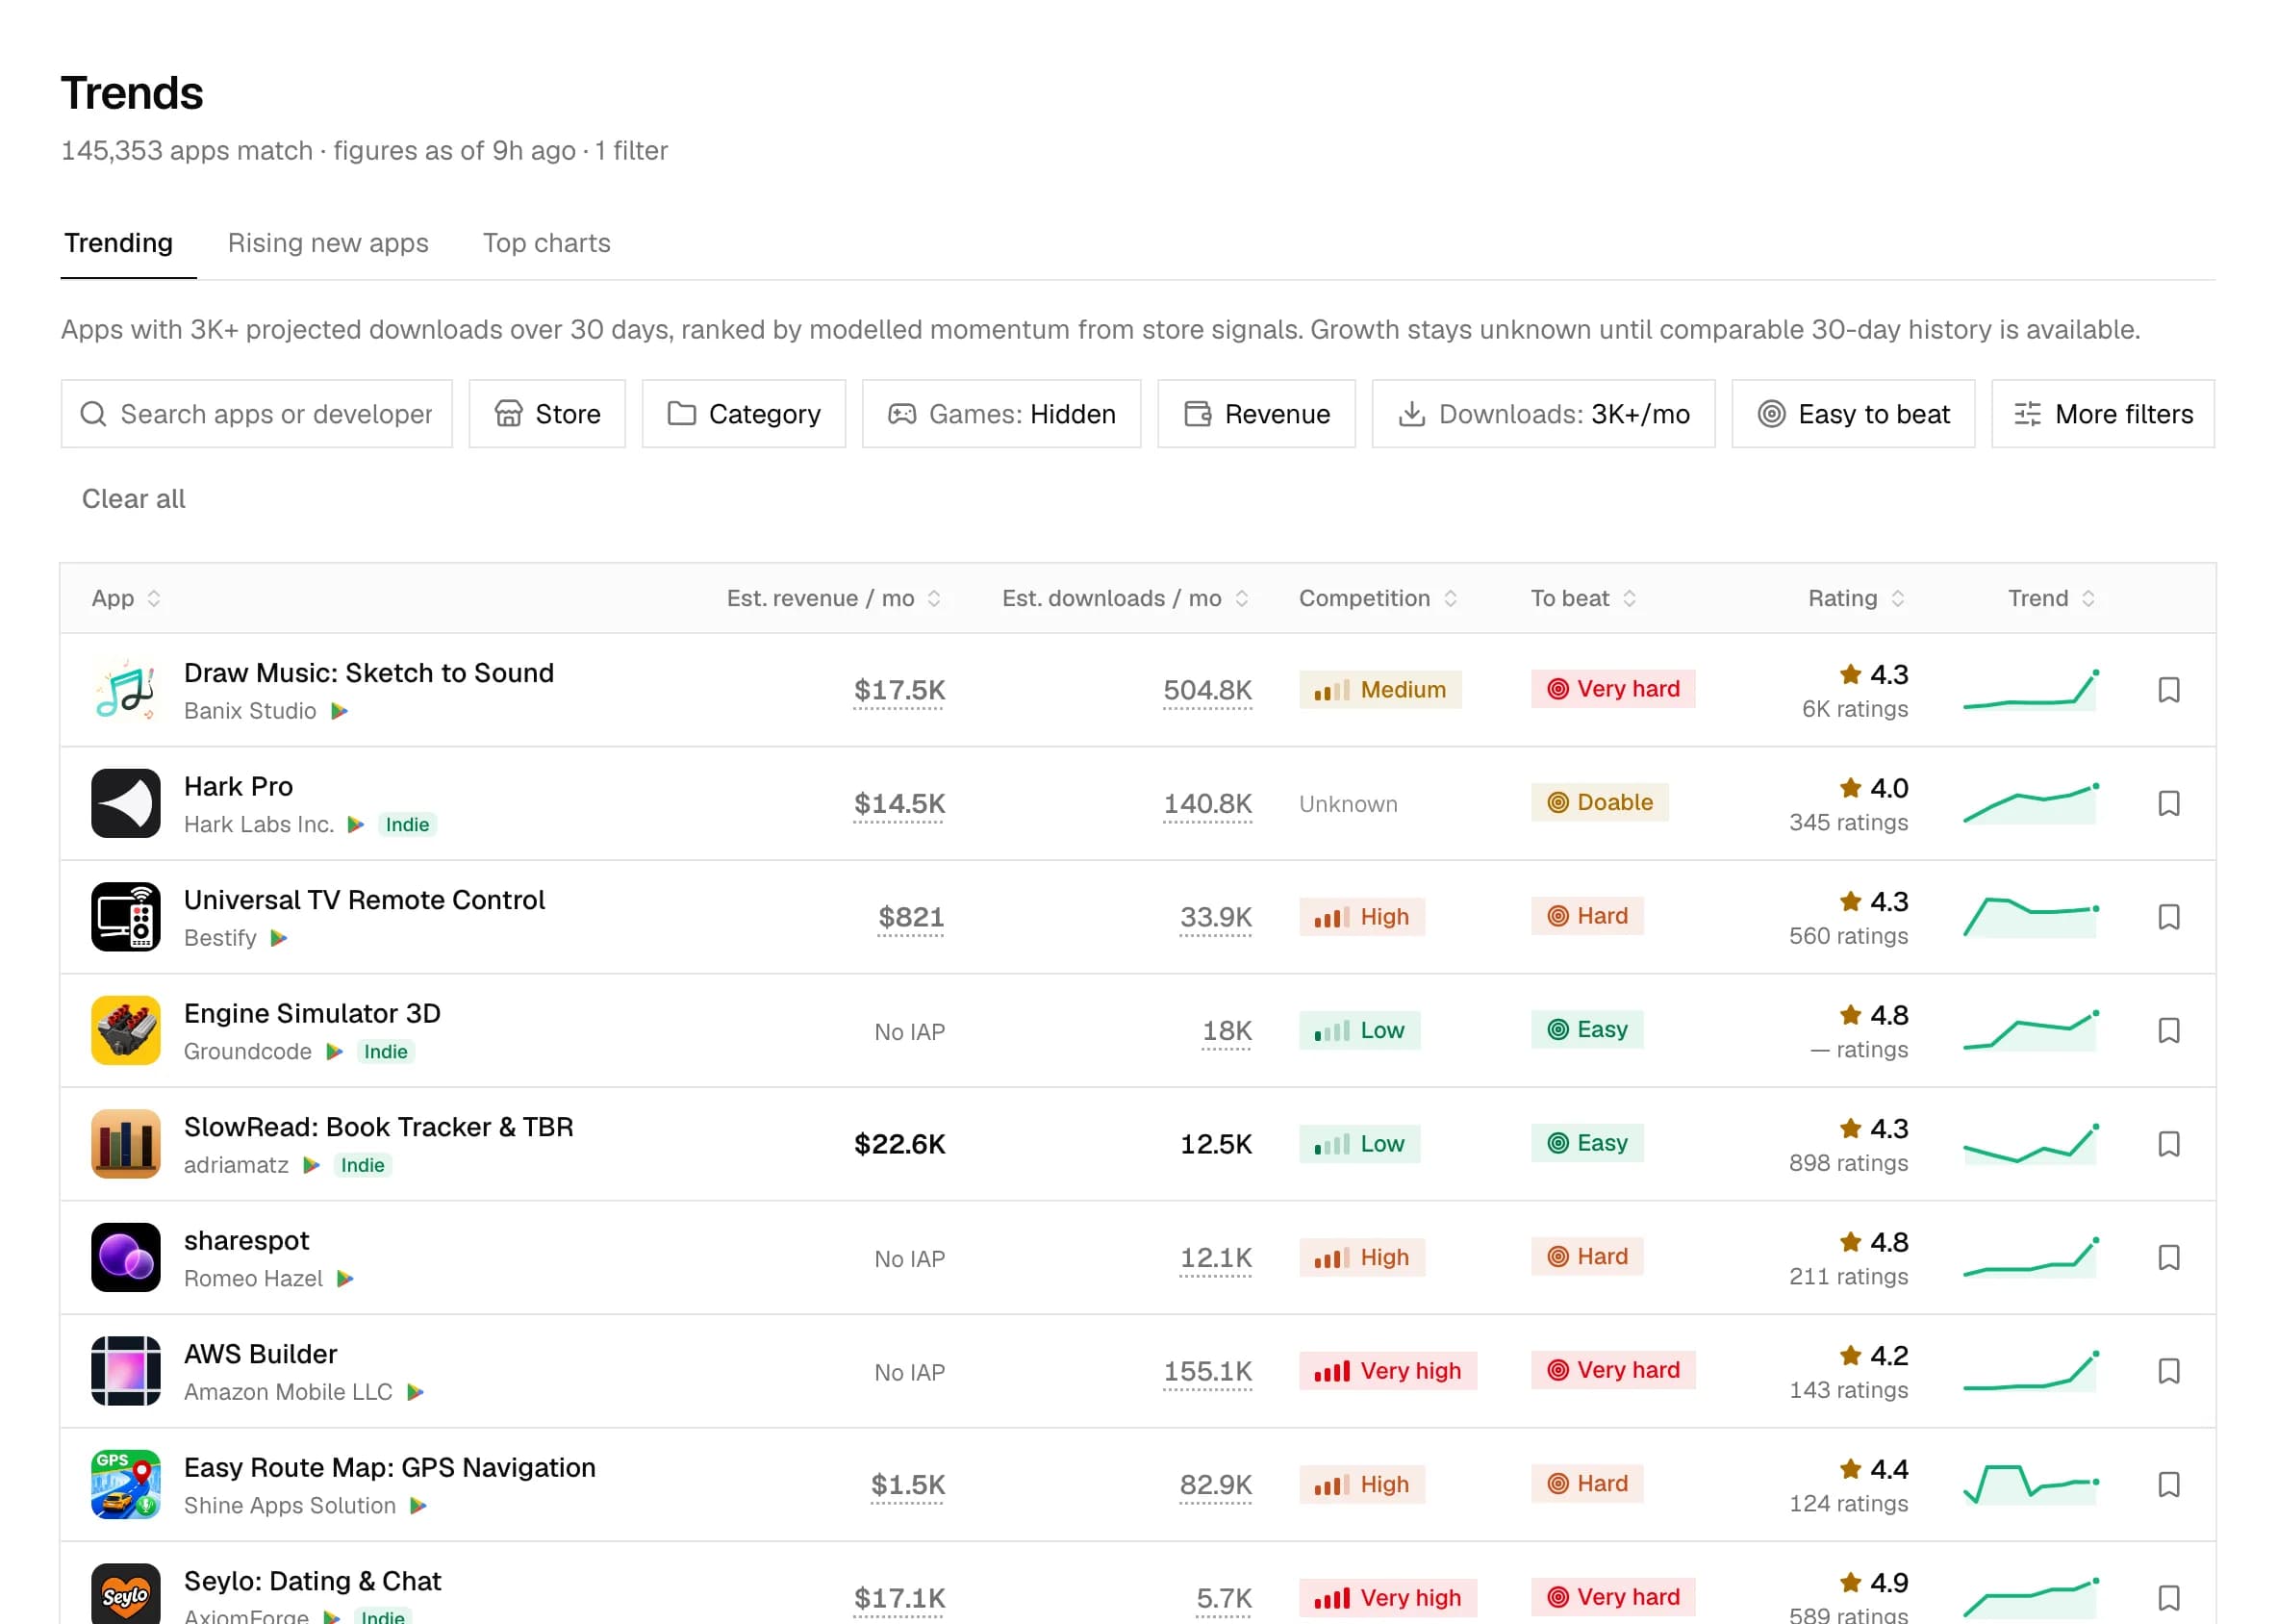Viewport: 2277px width, 1624px height.
Task: Click the Clear all filters button
Action: pos(134,499)
